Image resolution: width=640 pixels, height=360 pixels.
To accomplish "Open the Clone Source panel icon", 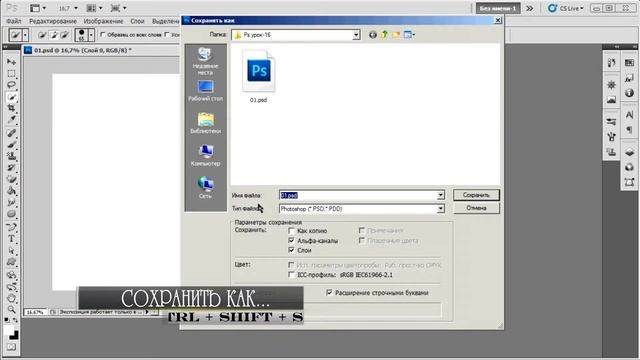I will click(611, 152).
